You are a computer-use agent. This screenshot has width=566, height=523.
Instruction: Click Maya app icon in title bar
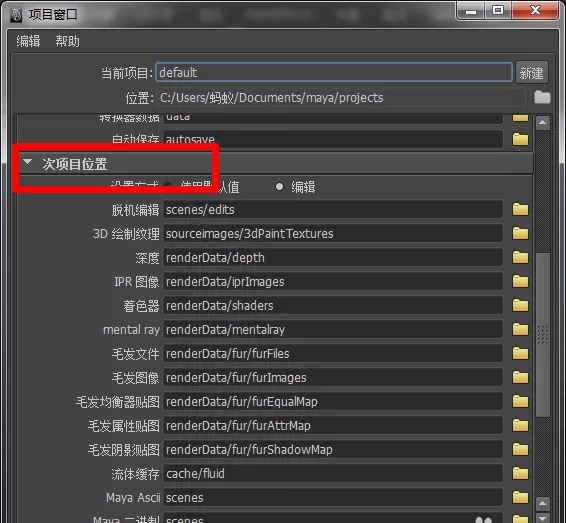coord(16,15)
